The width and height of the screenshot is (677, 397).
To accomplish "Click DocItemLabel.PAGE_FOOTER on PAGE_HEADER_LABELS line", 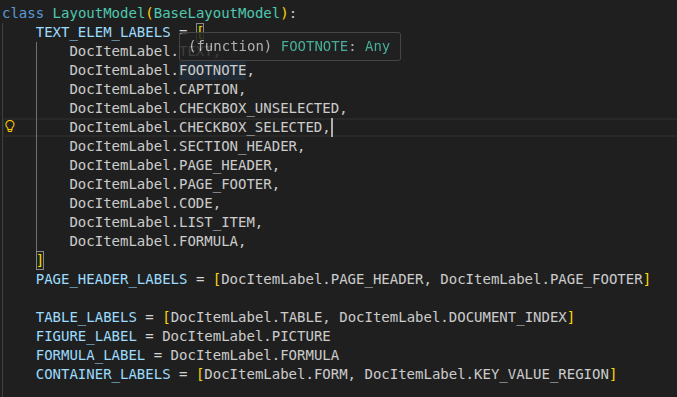I will pos(541,279).
